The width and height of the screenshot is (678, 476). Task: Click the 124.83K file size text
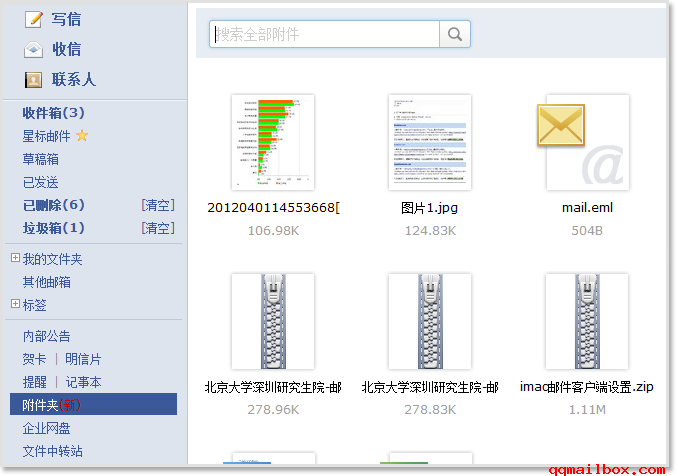click(430, 230)
